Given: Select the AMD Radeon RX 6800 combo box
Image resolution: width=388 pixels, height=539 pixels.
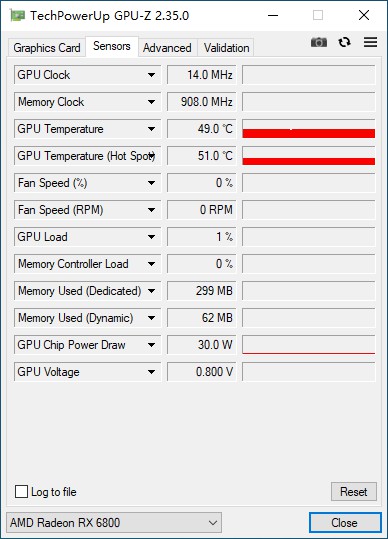Looking at the screenshot, I should pyautogui.click(x=114, y=523).
